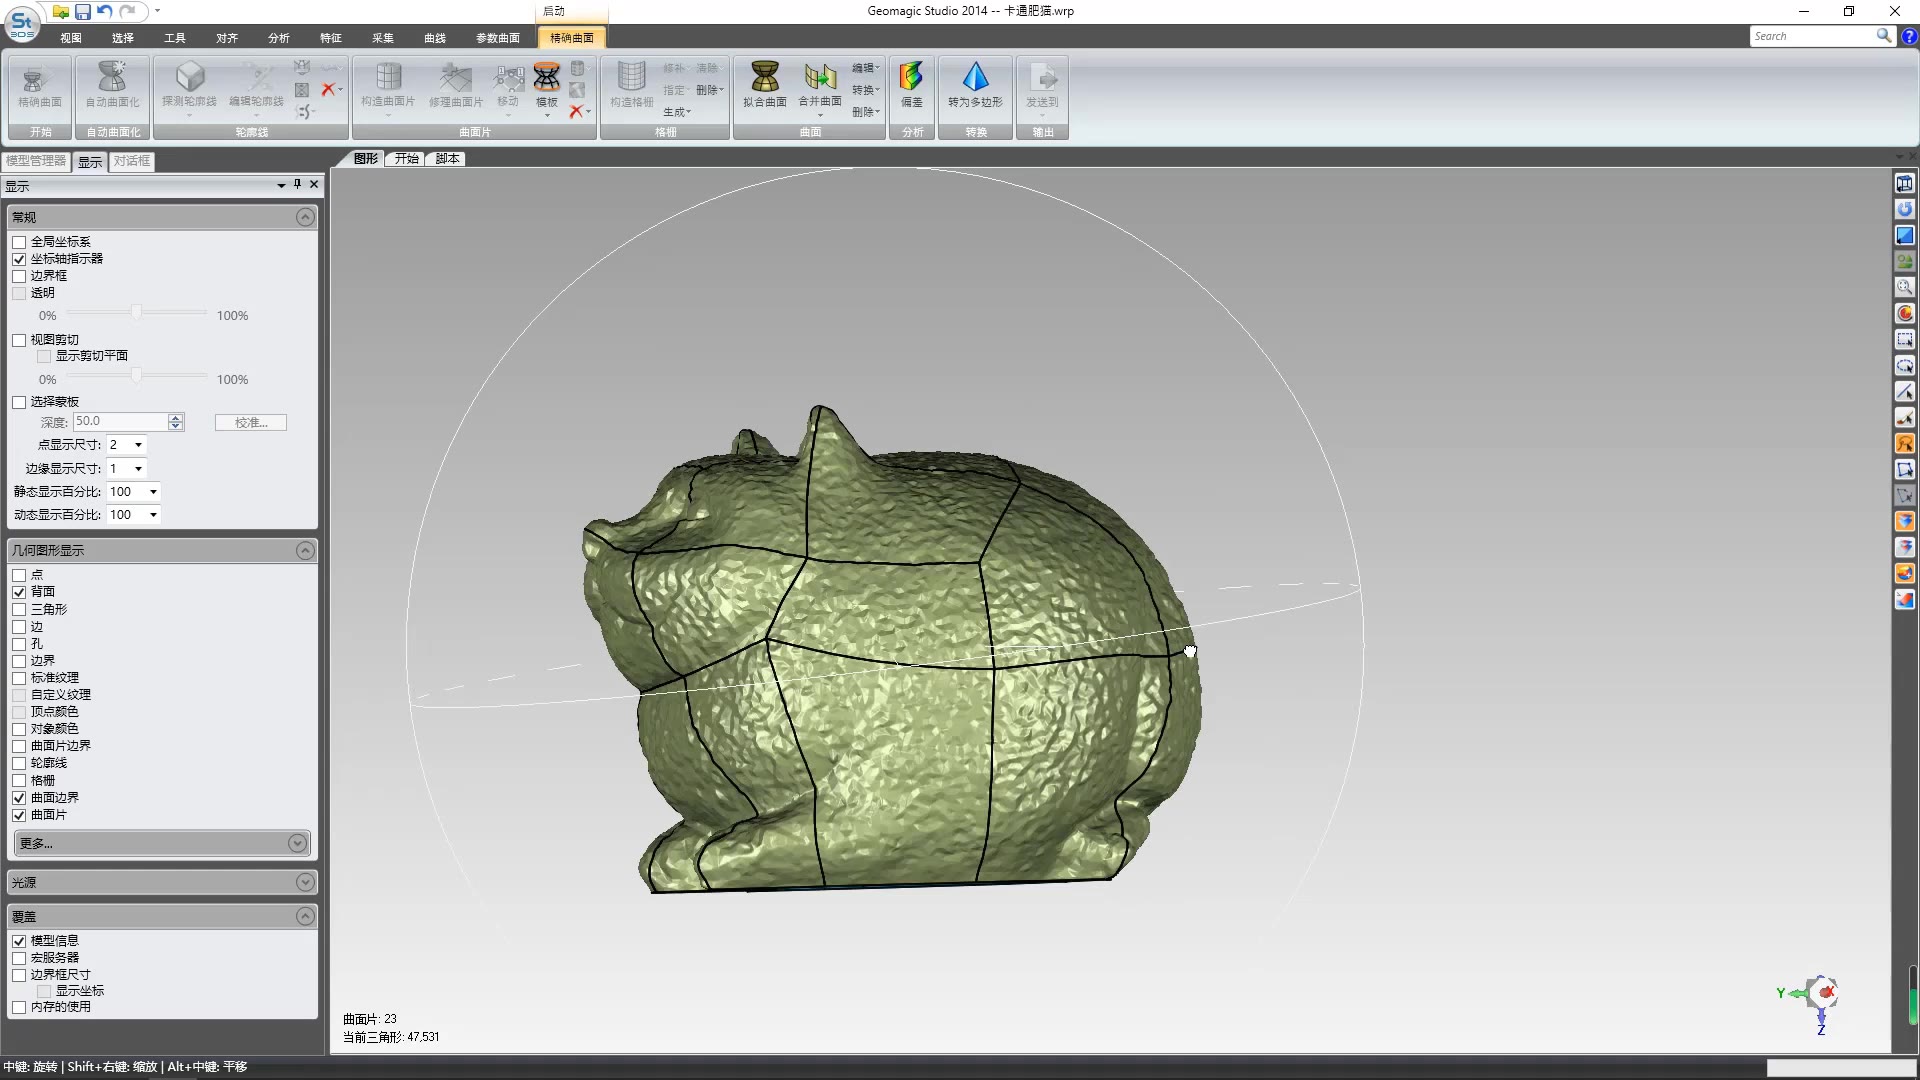Click the 透明 transparency slider handle
The height and width of the screenshot is (1080, 1920).
[x=136, y=313]
